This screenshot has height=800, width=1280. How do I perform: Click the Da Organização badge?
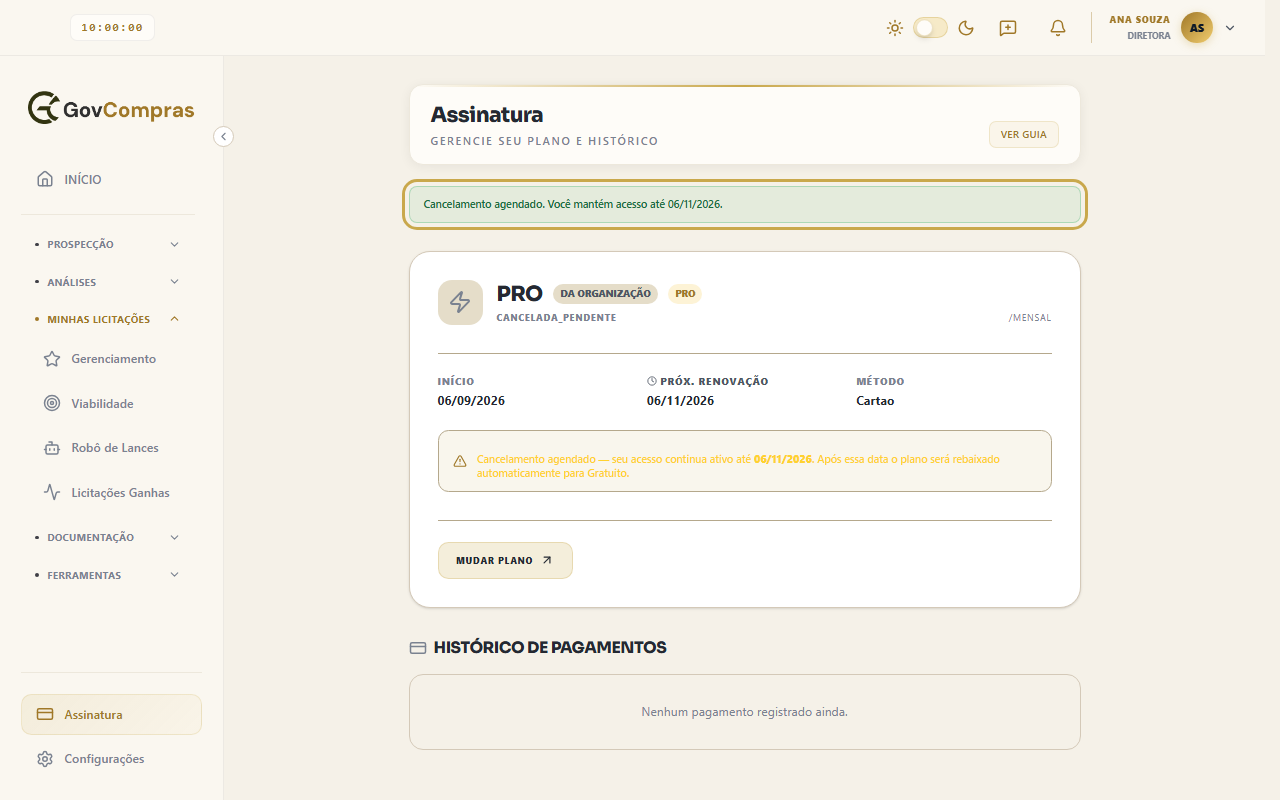(x=605, y=294)
